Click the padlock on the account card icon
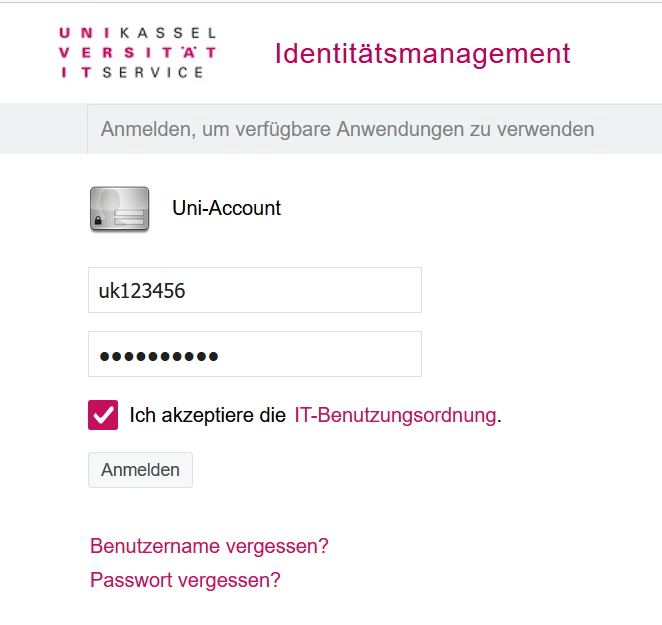This screenshot has height=625, width=662. pyautogui.click(x=101, y=218)
